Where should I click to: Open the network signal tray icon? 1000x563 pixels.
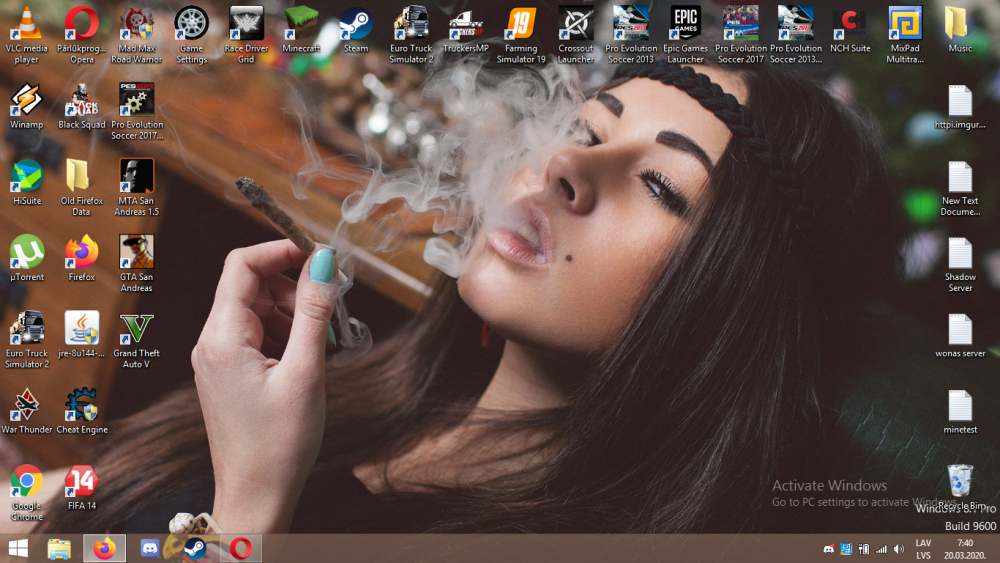(881, 549)
